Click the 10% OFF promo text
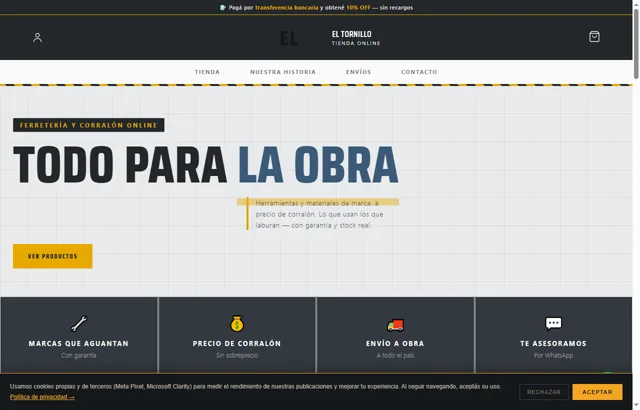 tap(358, 7)
